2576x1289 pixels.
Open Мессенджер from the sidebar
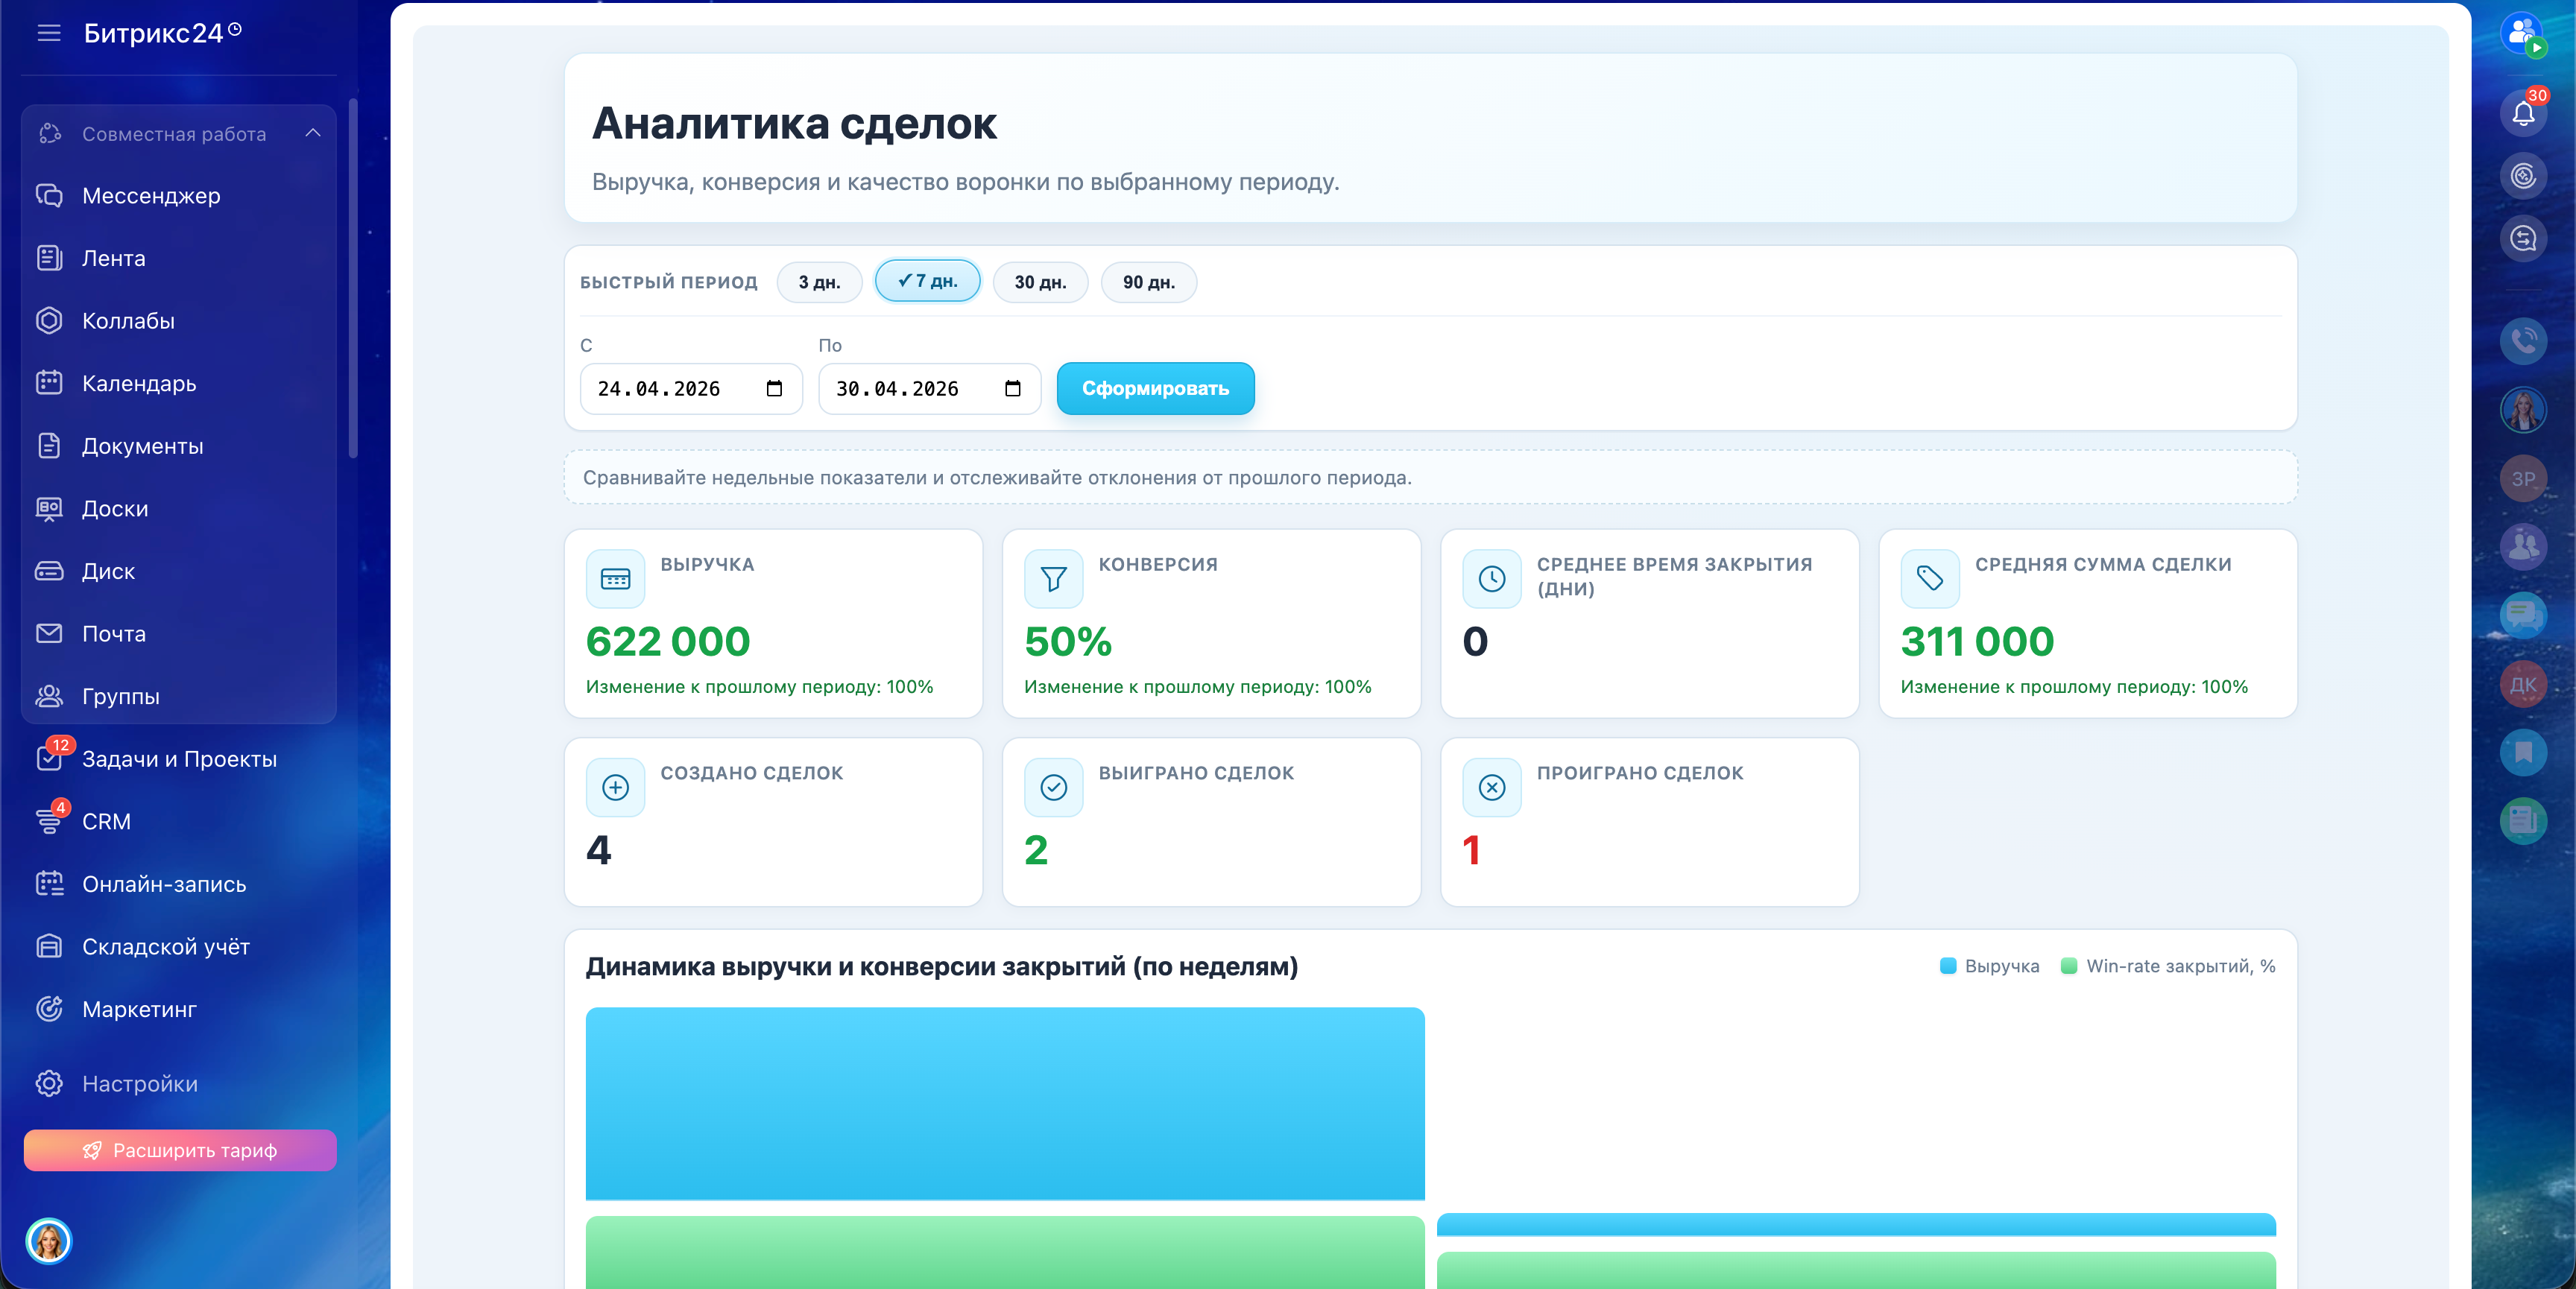[178, 196]
